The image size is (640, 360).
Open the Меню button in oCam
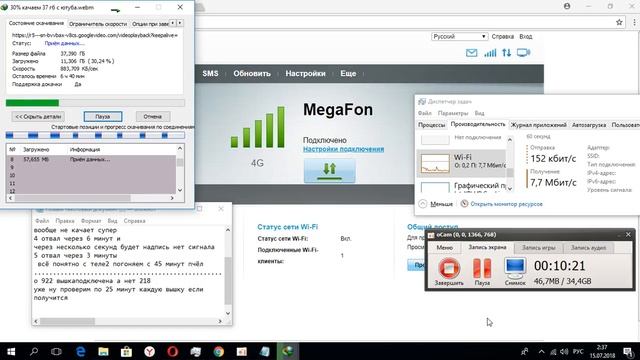[444, 247]
